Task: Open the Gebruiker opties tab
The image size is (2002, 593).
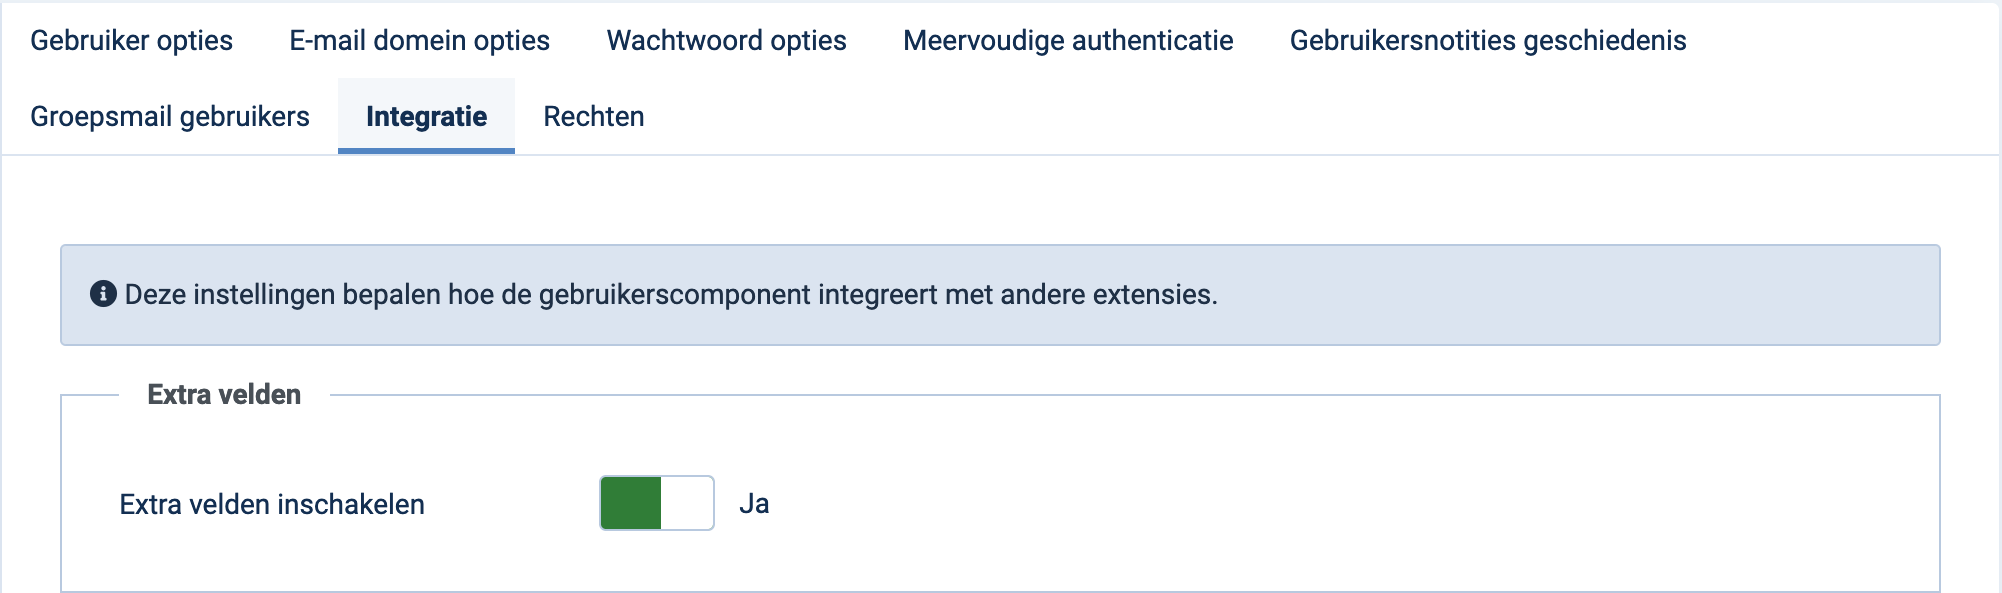Action: tap(131, 40)
